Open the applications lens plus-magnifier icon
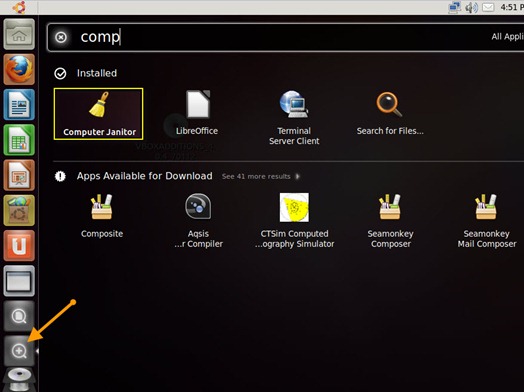 [x=19, y=351]
